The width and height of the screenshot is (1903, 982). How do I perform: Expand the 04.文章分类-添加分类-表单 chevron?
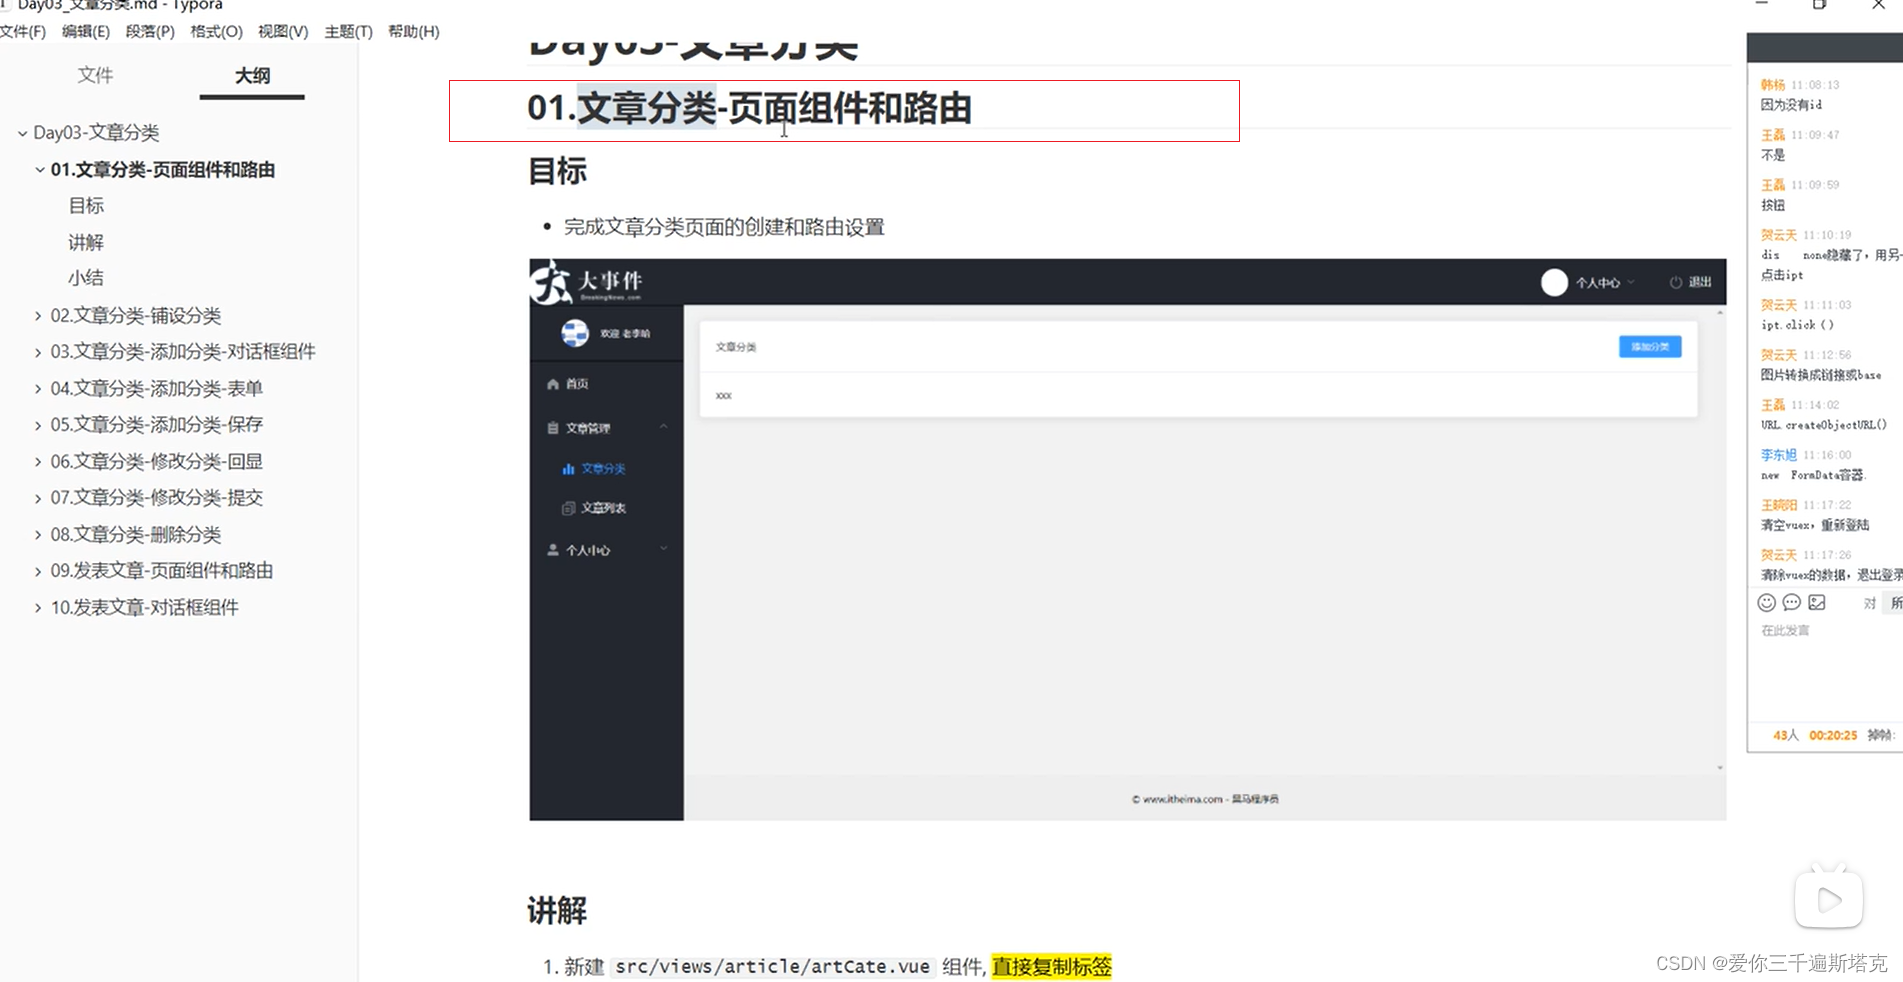(x=38, y=389)
